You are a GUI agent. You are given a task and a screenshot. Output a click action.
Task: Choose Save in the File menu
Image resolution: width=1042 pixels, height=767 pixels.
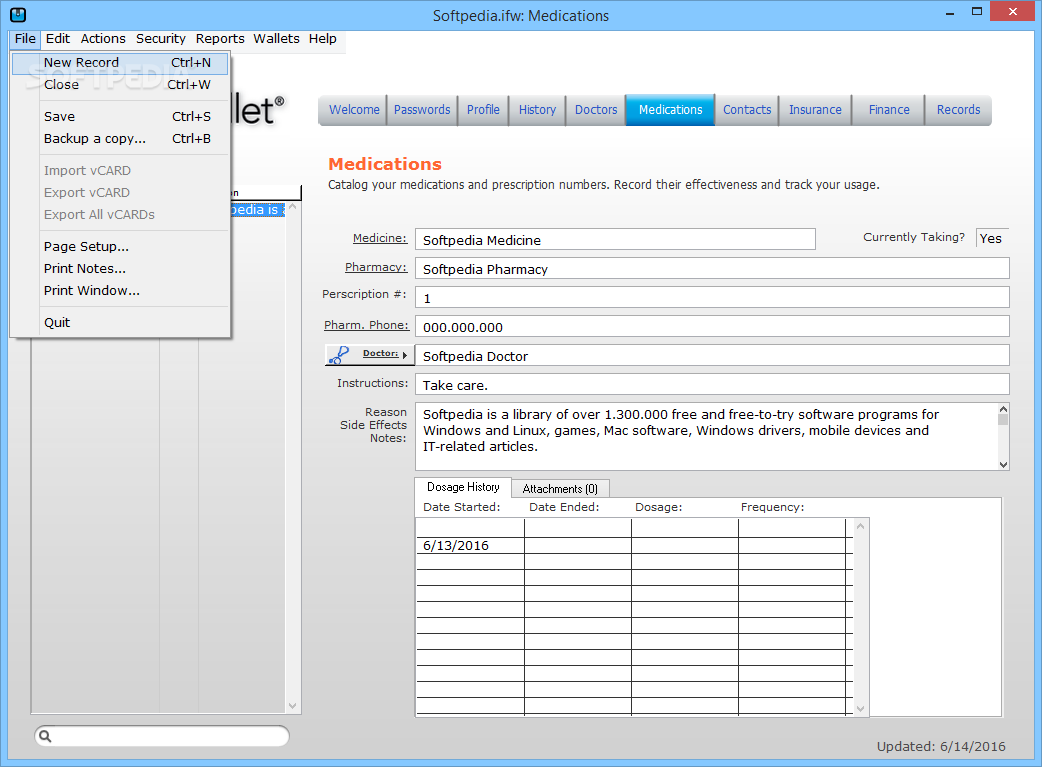[120, 116]
